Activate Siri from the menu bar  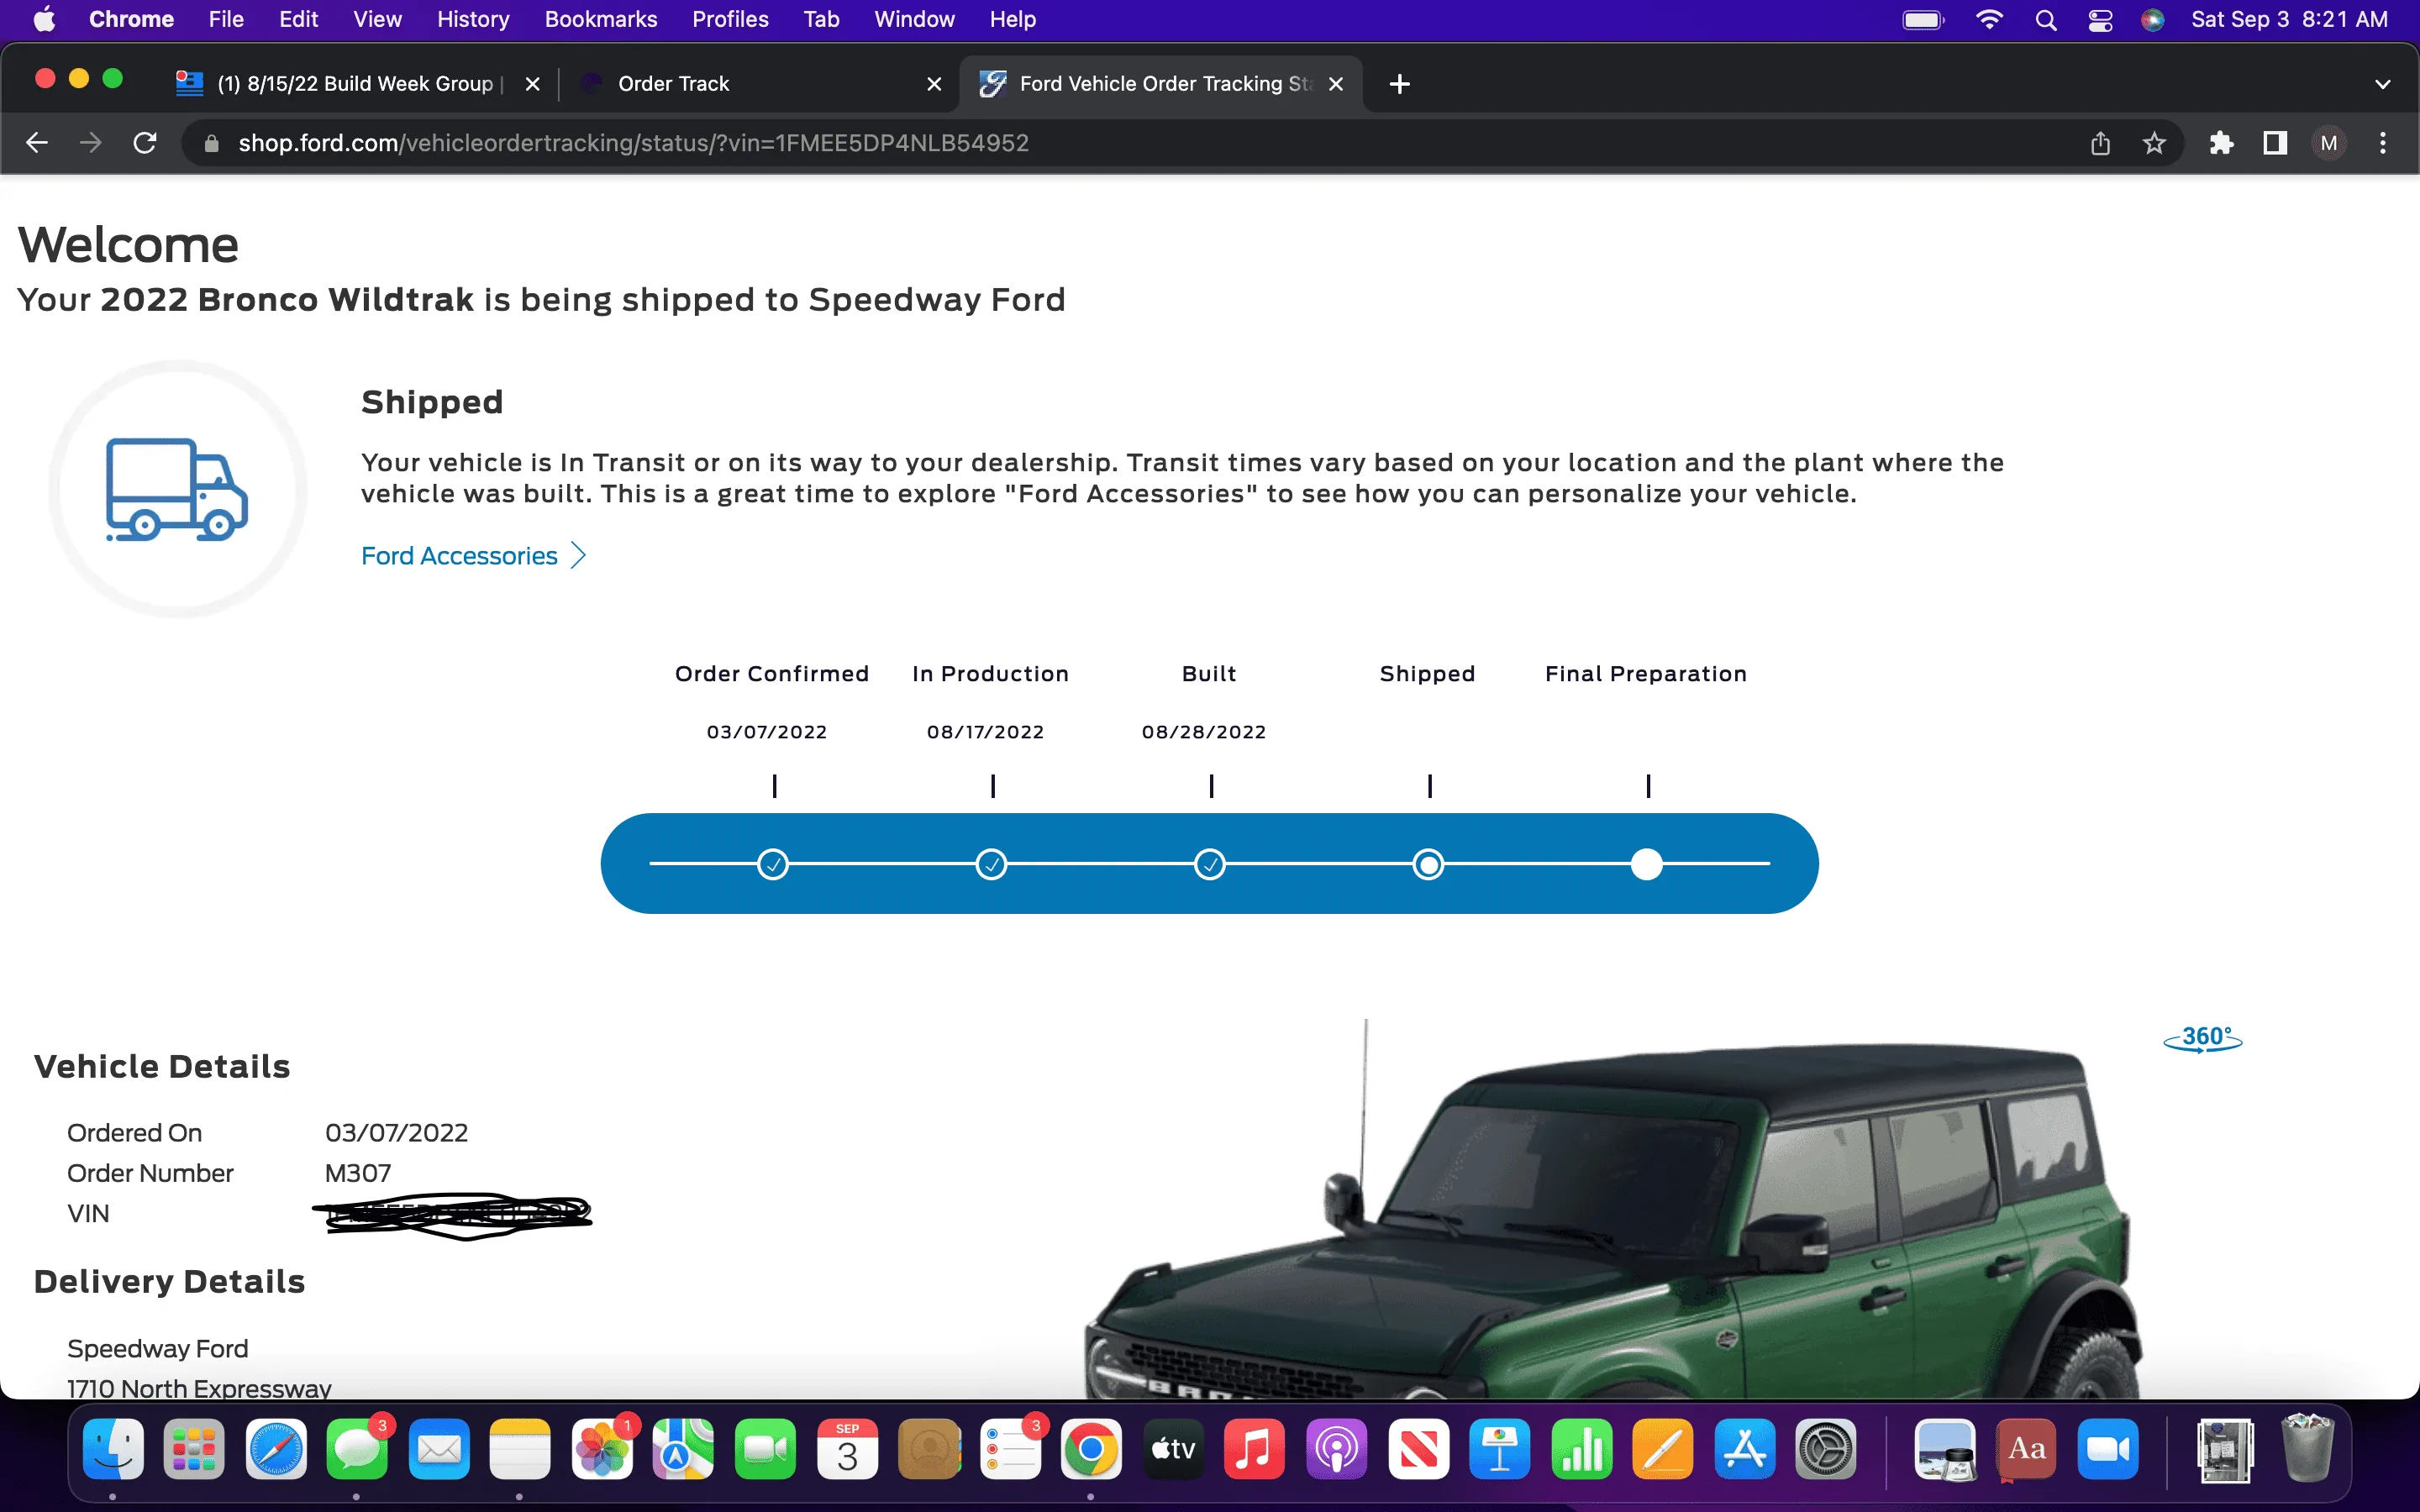coord(2153,20)
